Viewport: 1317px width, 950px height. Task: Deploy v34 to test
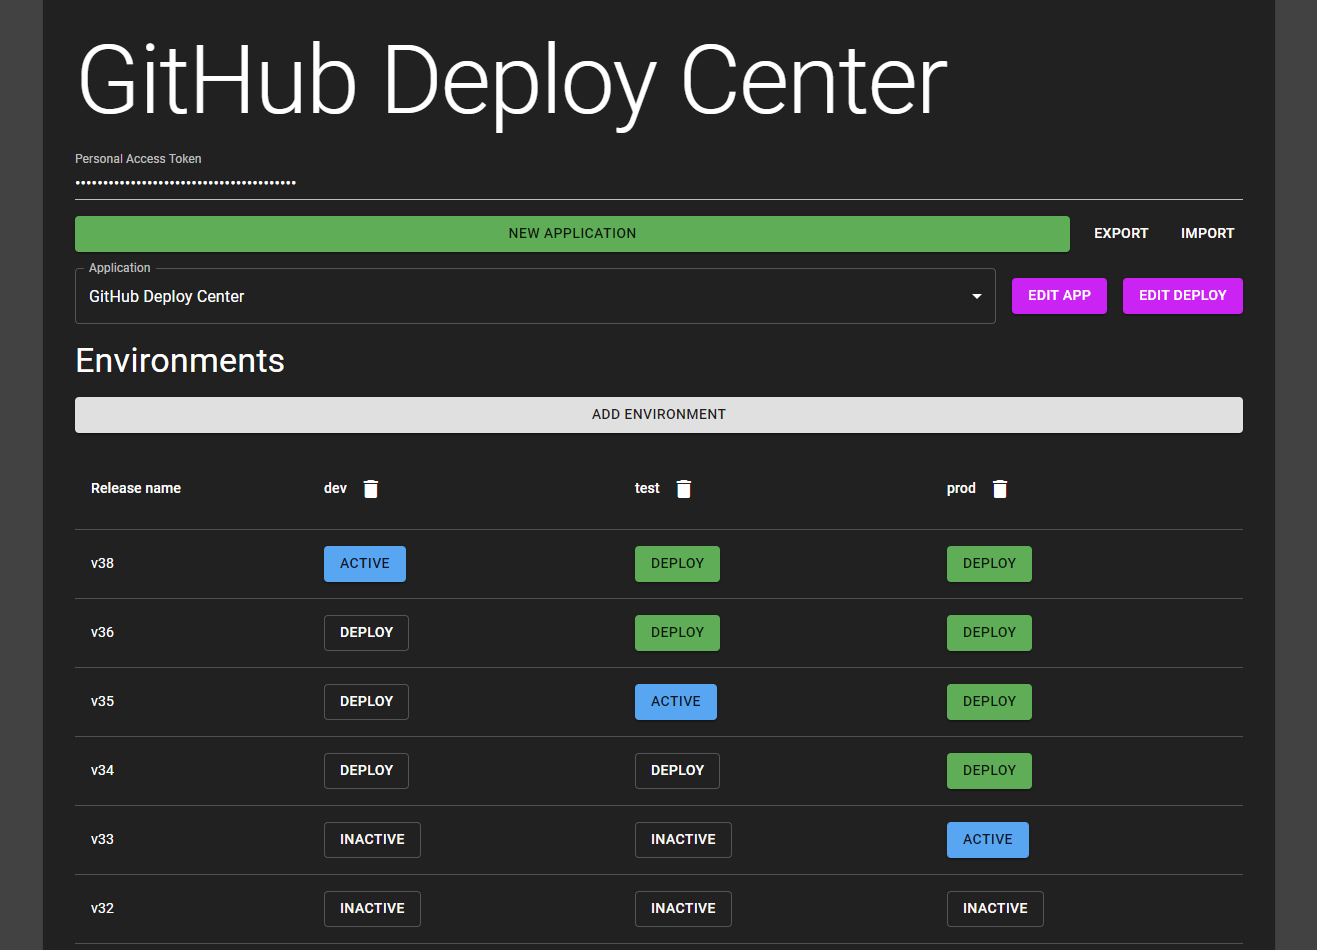click(677, 771)
